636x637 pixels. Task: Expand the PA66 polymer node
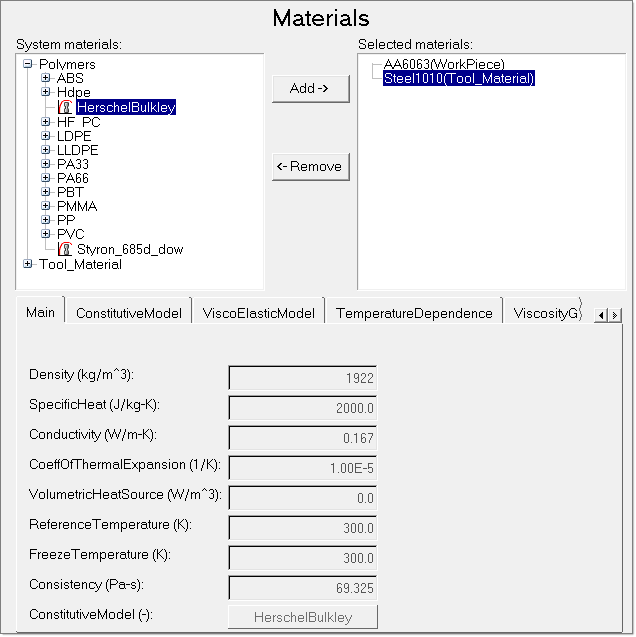coord(45,178)
